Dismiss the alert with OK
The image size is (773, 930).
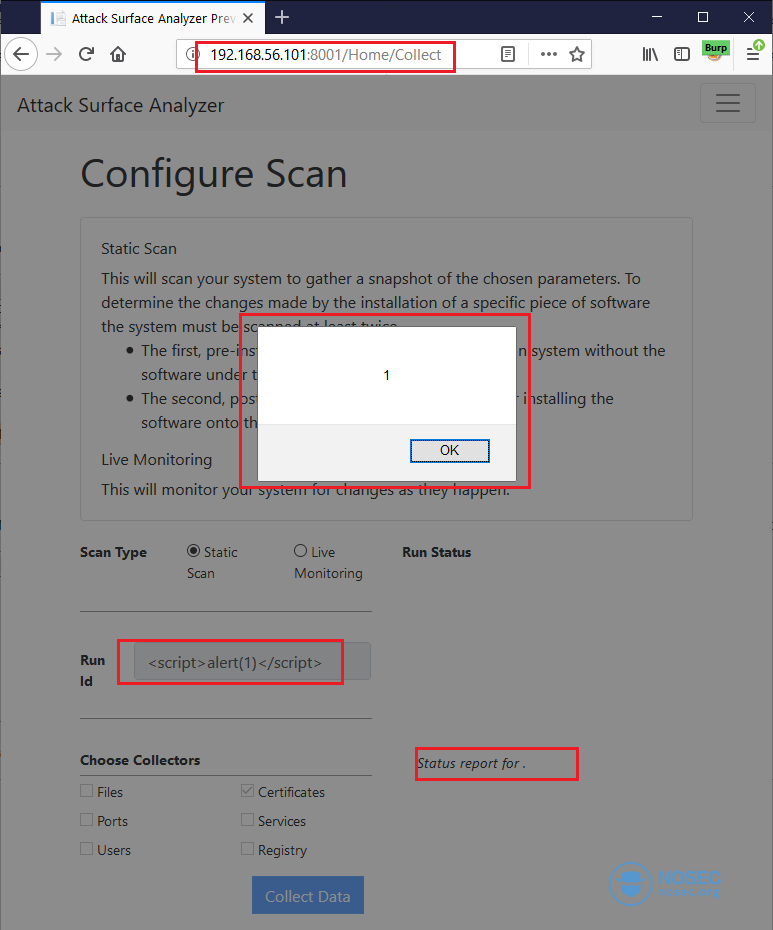[450, 451]
